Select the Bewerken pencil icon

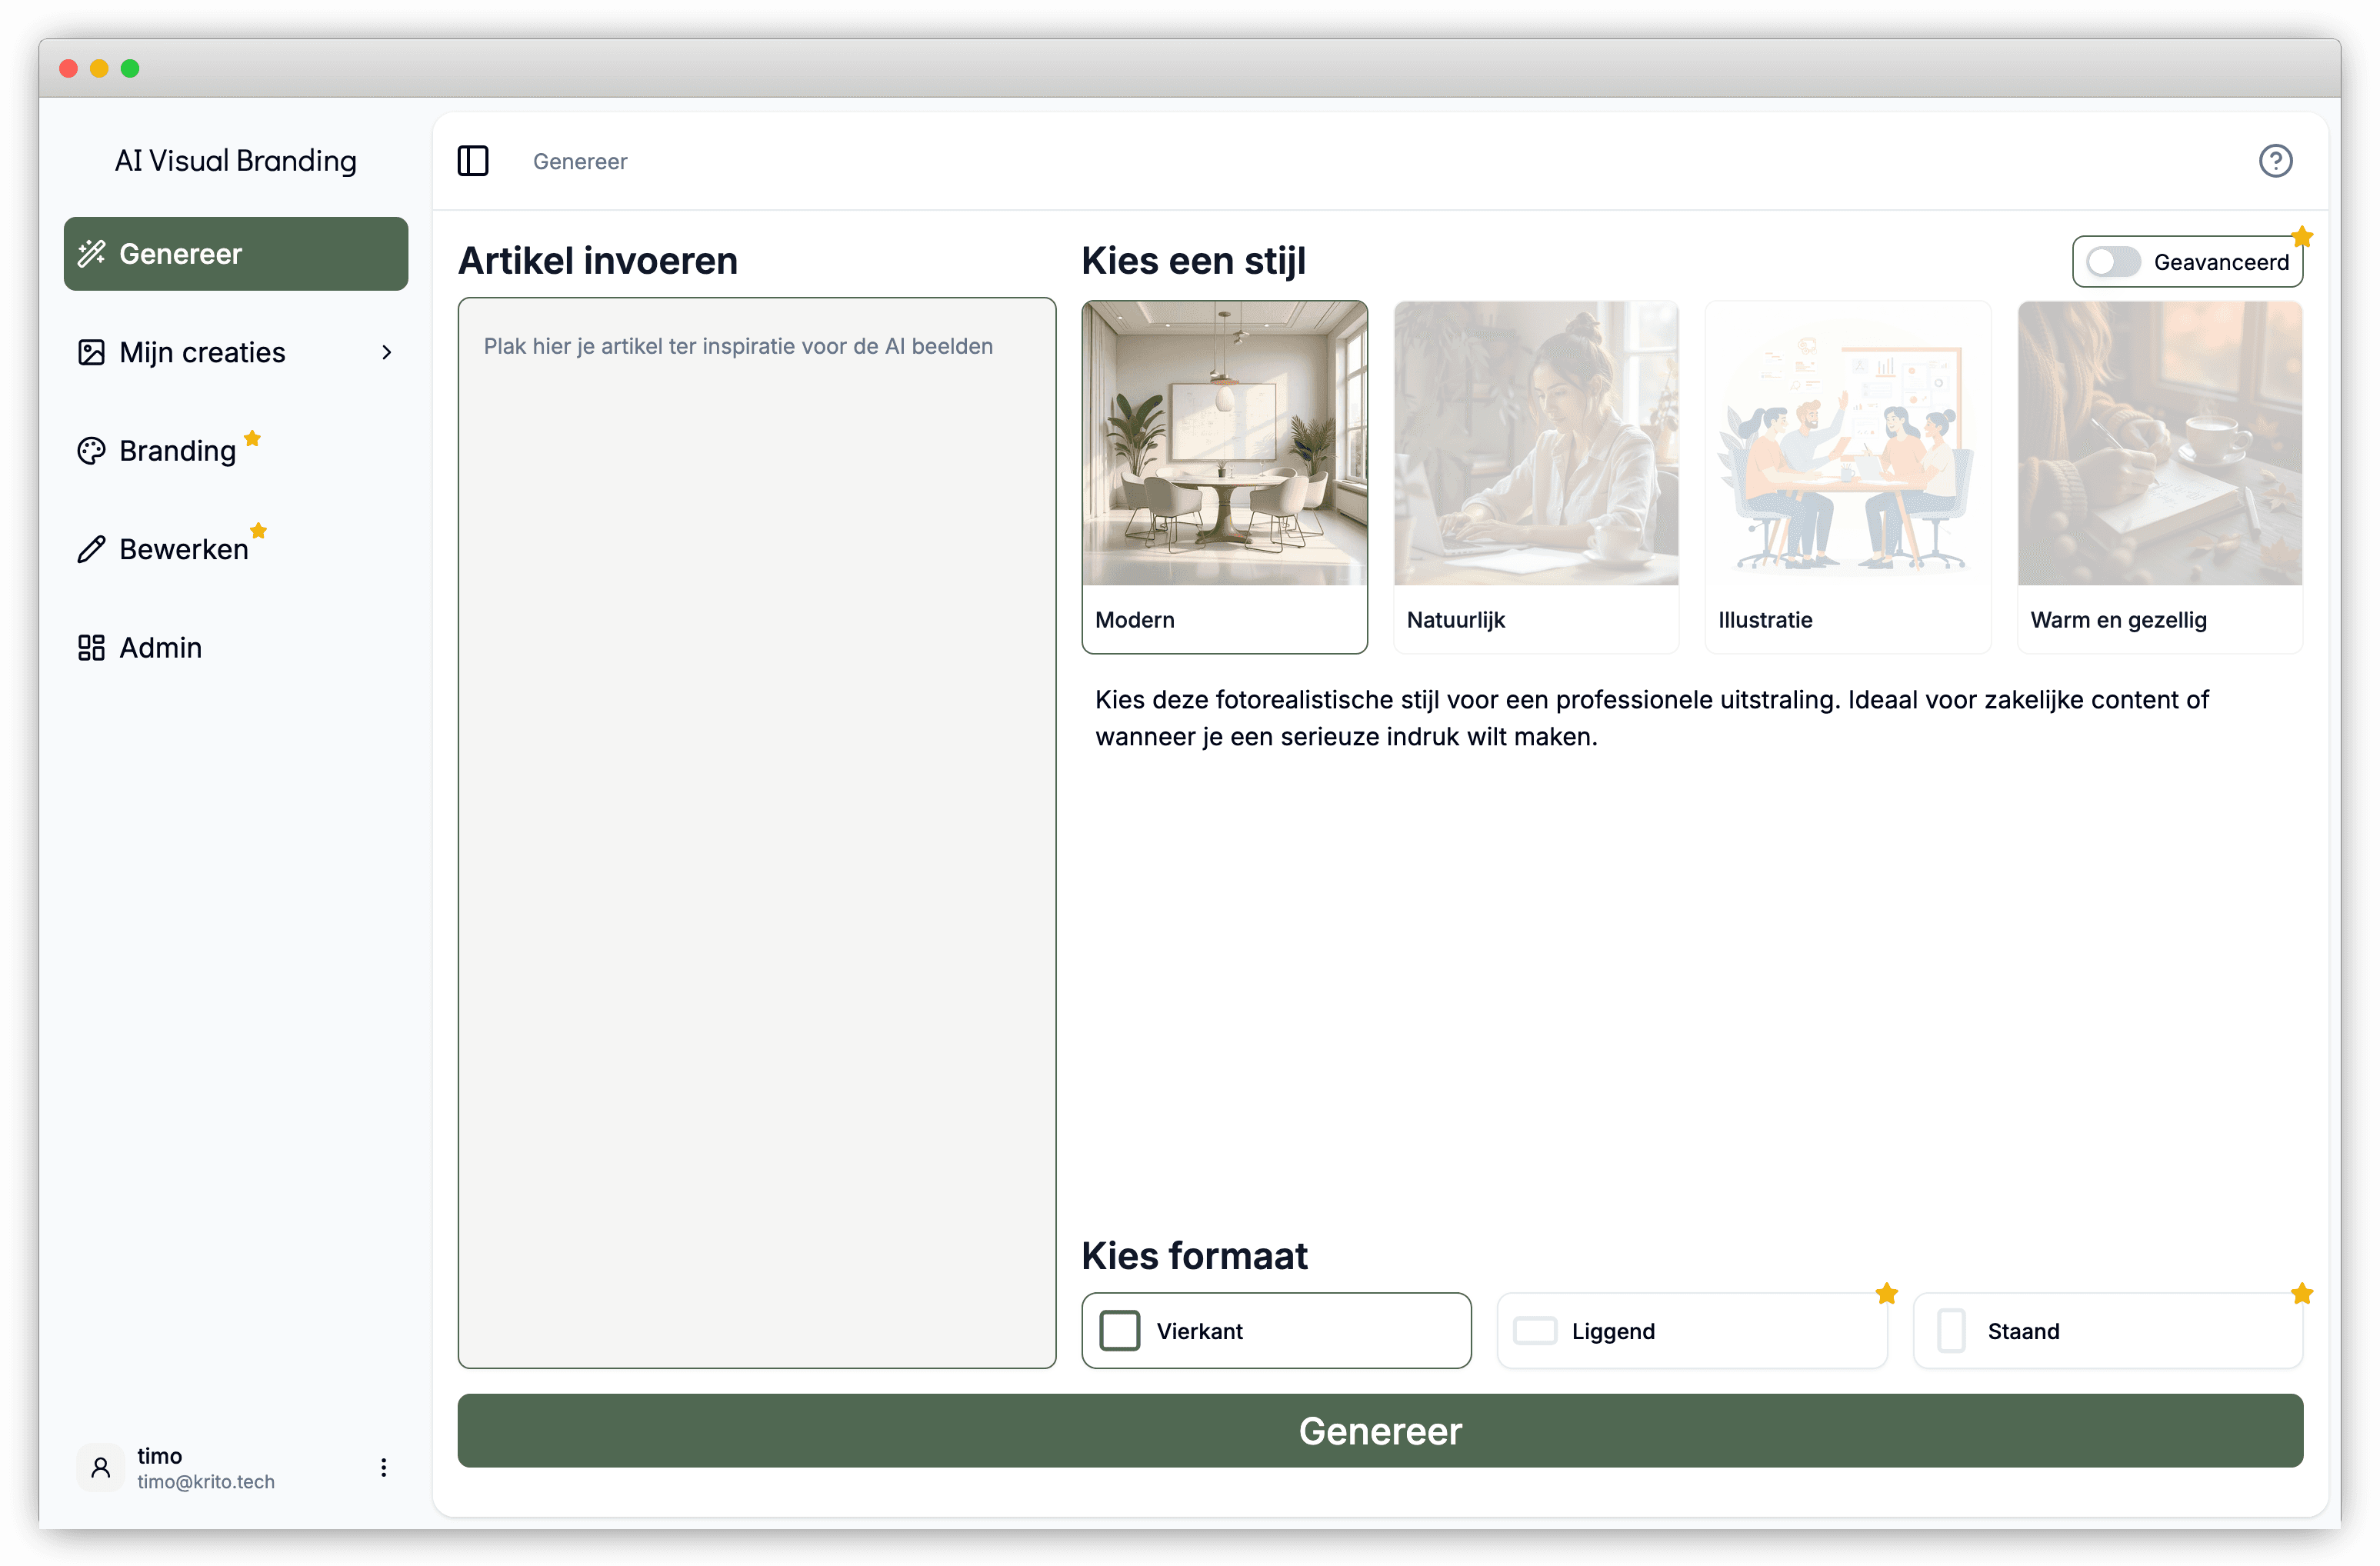click(91, 549)
